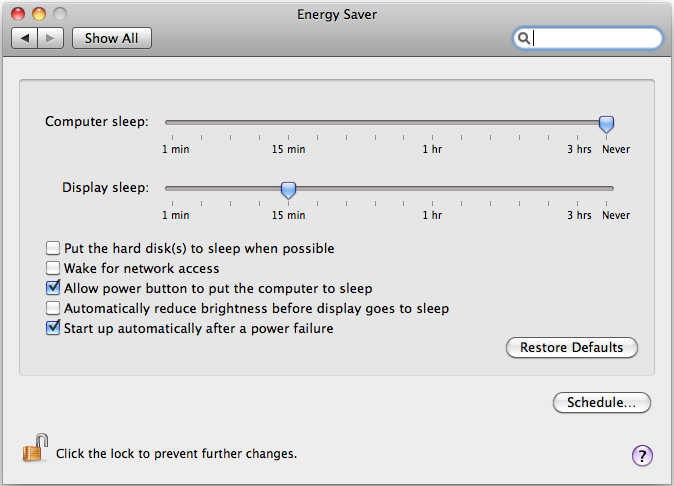Click the Show All button

point(111,38)
